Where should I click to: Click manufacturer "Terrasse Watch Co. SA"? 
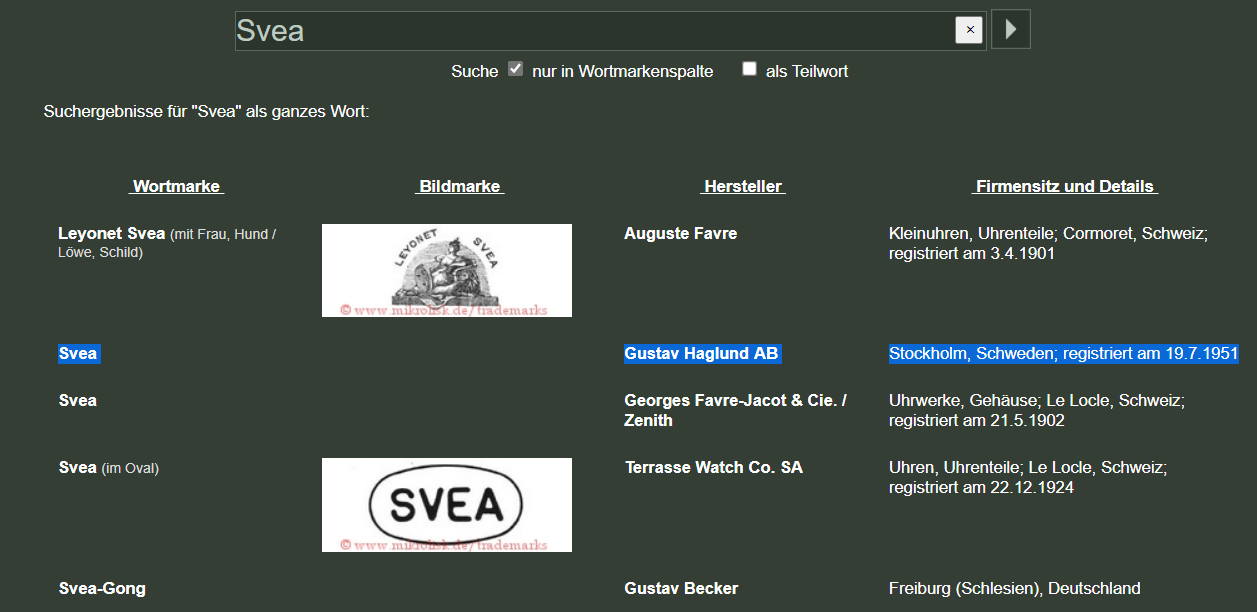tap(713, 468)
